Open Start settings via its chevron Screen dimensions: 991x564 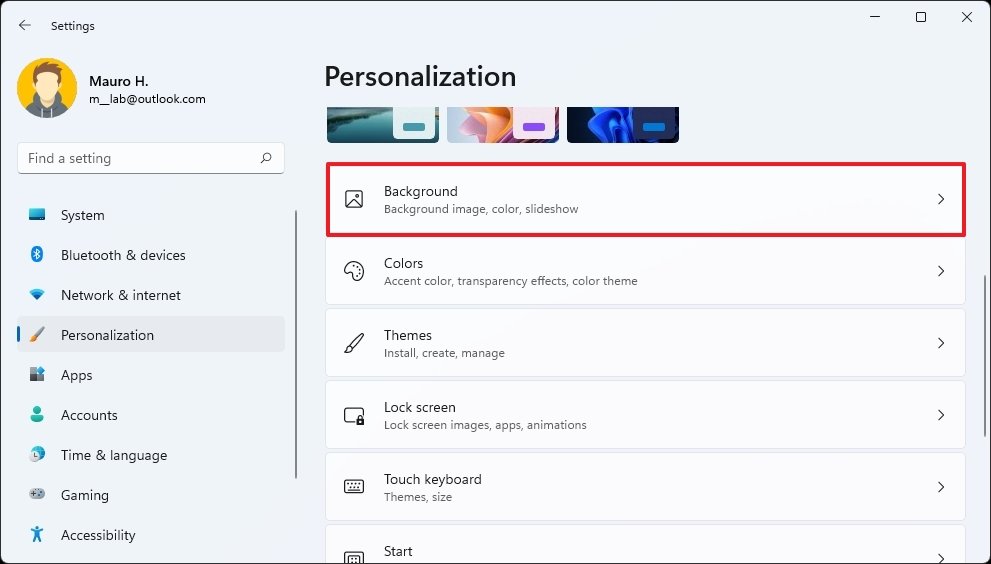tap(941, 558)
